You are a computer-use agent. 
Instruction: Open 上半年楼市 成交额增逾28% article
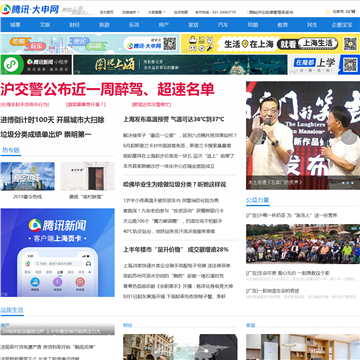(176, 249)
